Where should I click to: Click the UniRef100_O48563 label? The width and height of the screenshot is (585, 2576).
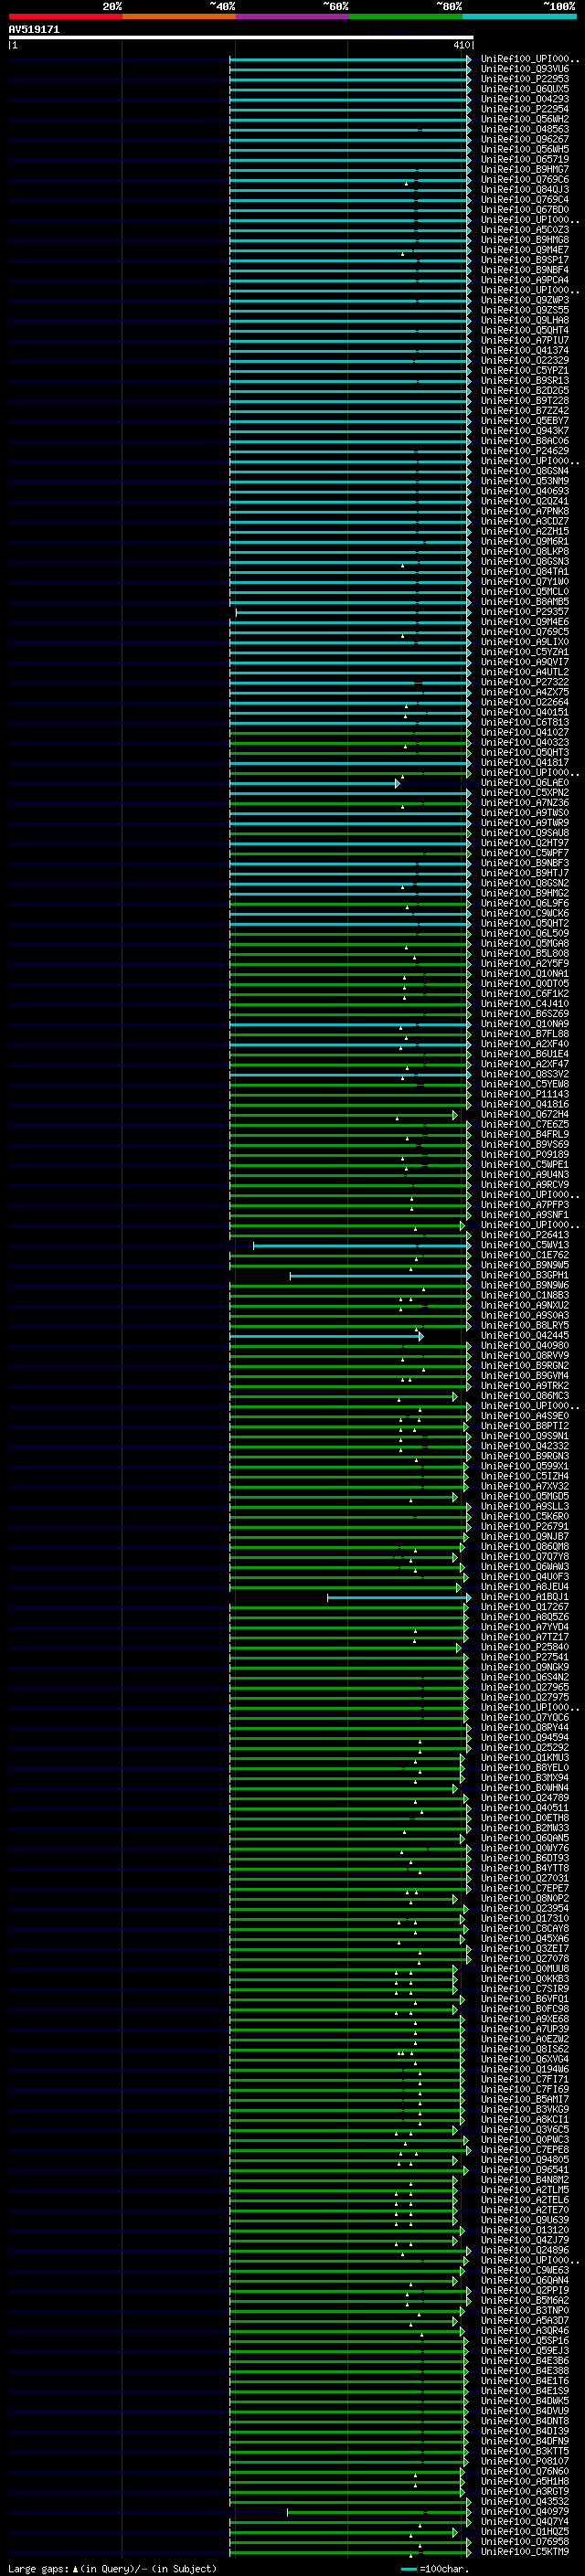(x=525, y=129)
